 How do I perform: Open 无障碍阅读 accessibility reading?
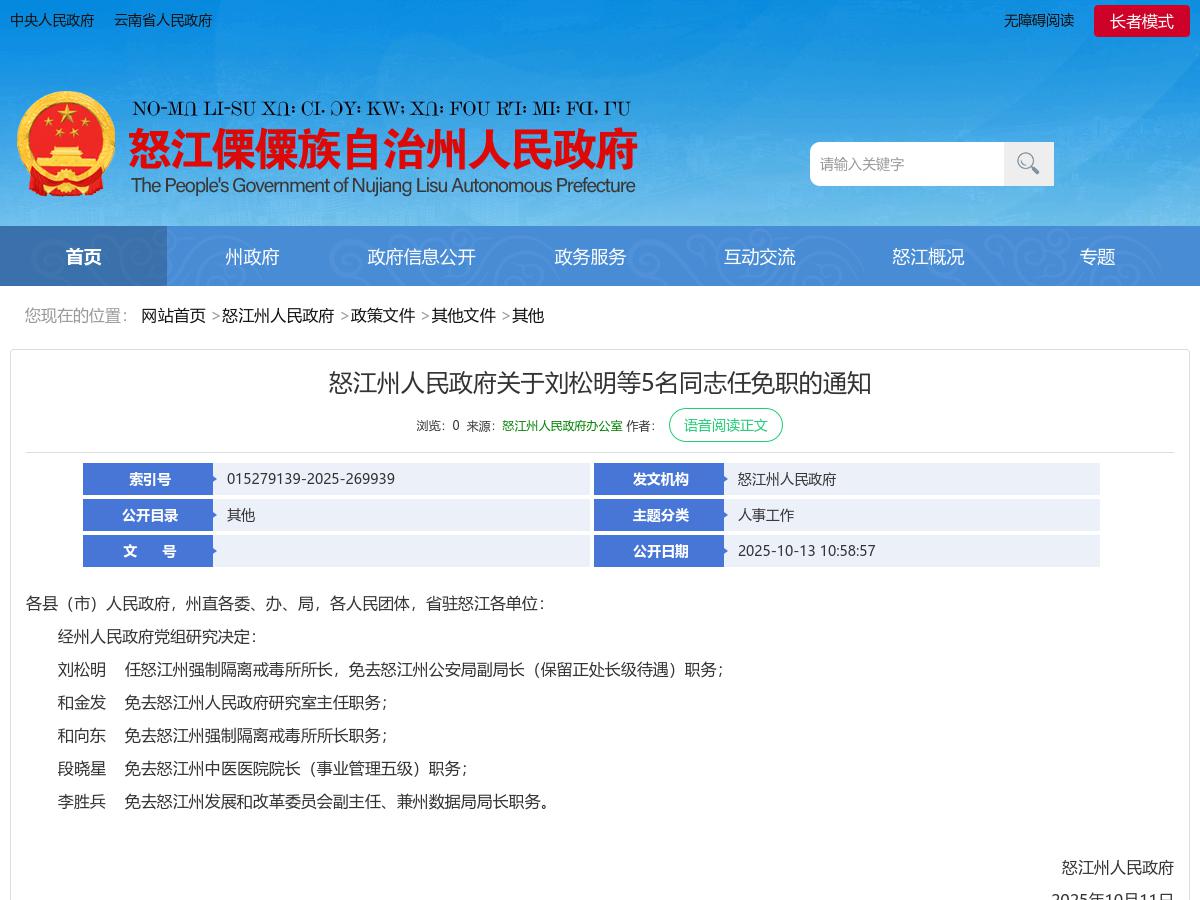click(x=1039, y=20)
